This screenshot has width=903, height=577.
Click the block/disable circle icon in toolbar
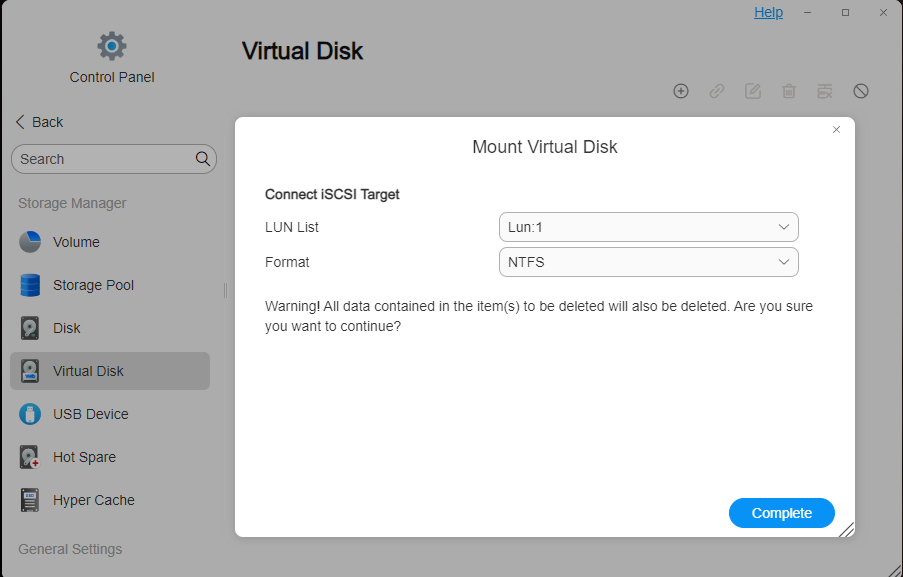pyautogui.click(x=861, y=91)
